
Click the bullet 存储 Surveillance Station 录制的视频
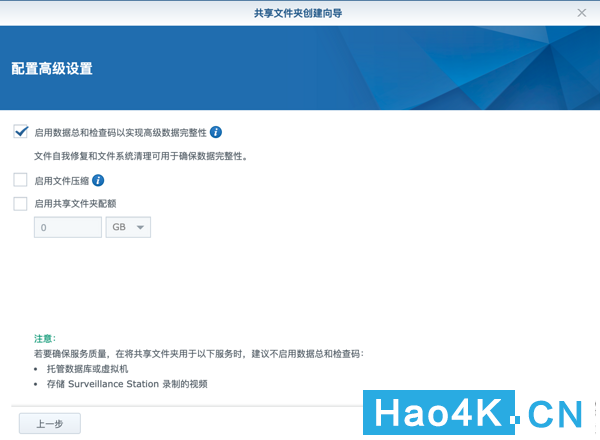127,384
